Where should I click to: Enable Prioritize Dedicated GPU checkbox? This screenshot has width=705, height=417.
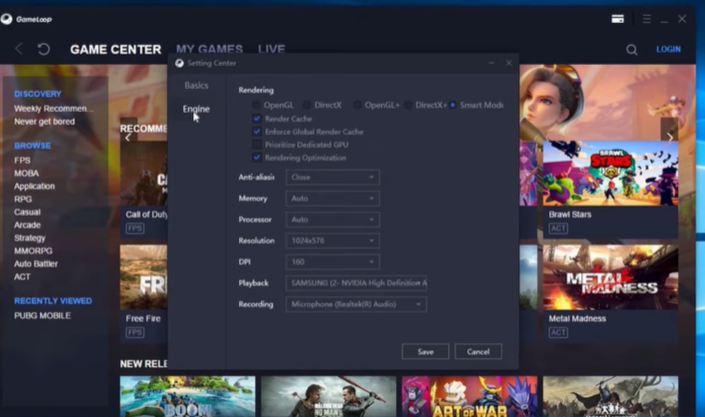click(x=257, y=145)
